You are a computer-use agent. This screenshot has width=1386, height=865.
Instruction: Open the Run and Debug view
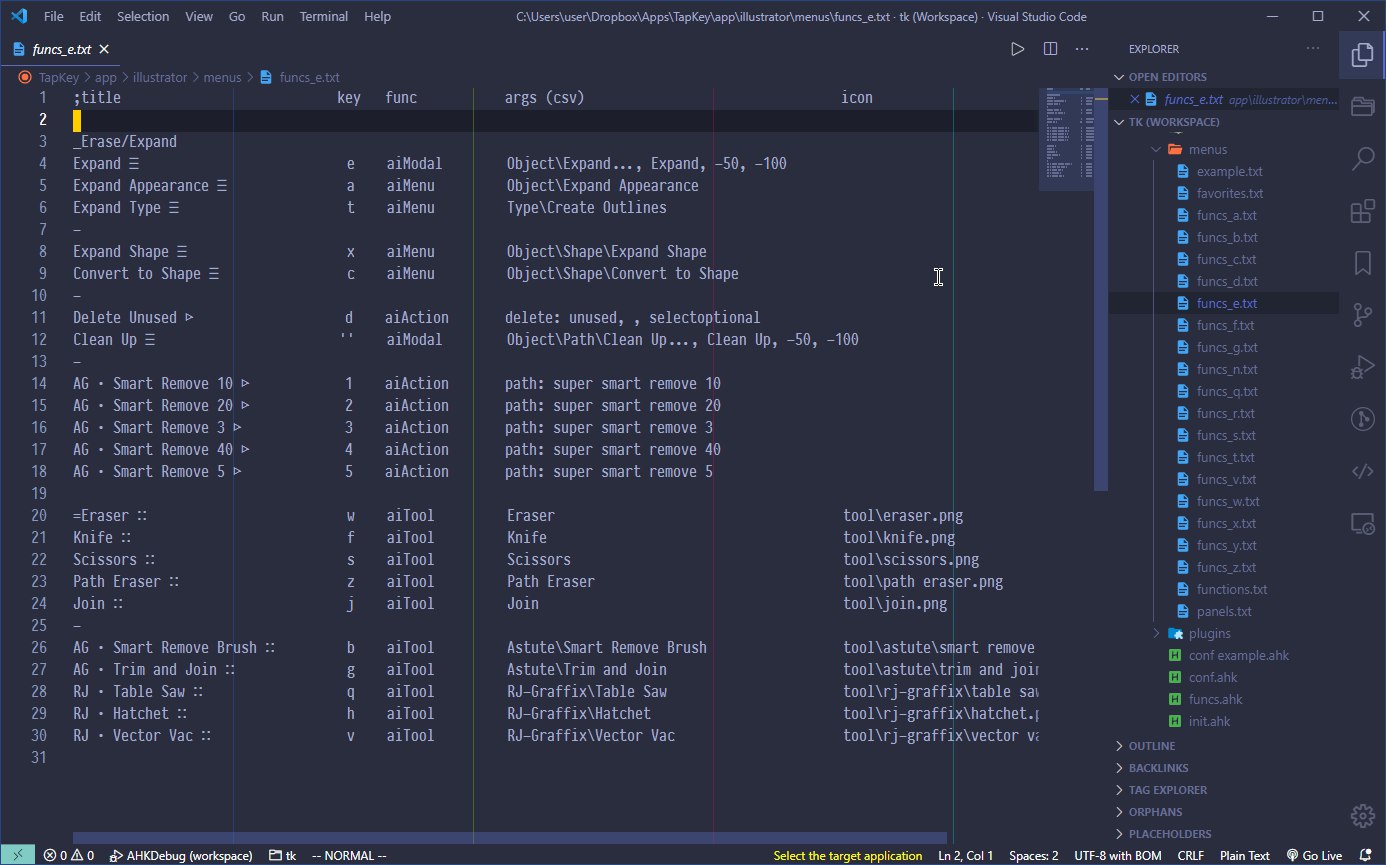click(1361, 367)
